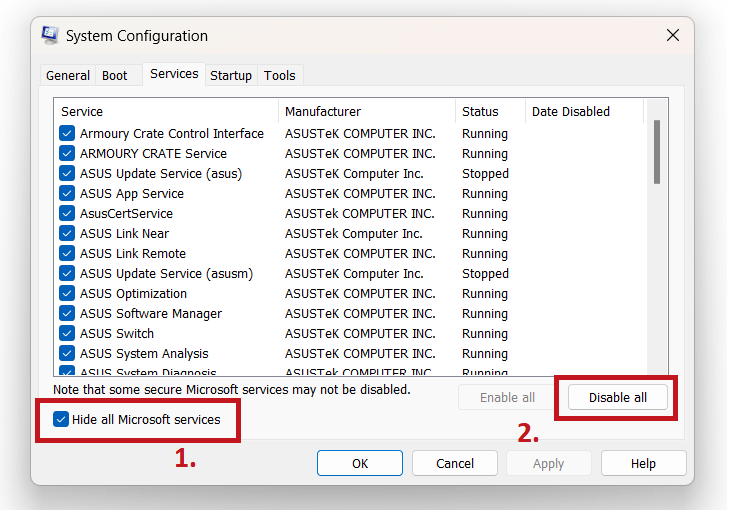
Task: Select the ASUS Link Near row text
Action: 125,234
